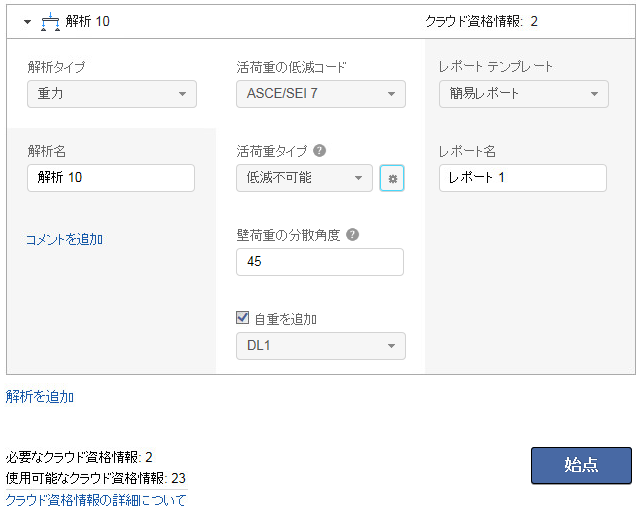The height and width of the screenshot is (517, 643).
Task: Click the help icon beside 壁荷重の分散角度
Action: [353, 235]
